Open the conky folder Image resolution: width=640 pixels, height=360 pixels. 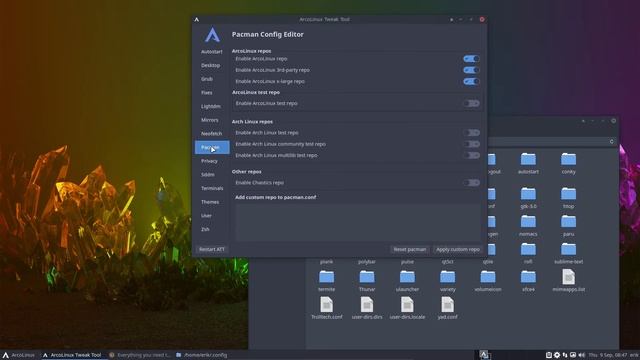568,163
